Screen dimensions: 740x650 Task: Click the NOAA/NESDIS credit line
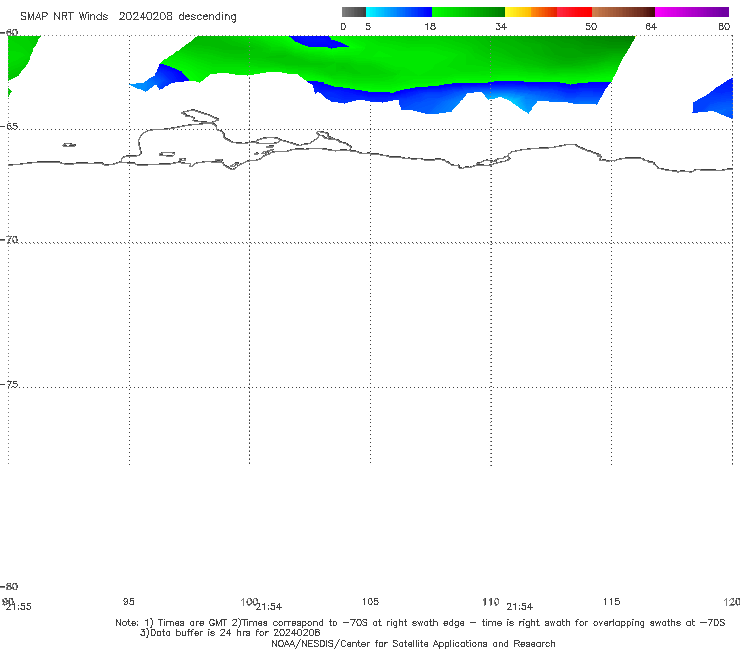tap(413, 643)
